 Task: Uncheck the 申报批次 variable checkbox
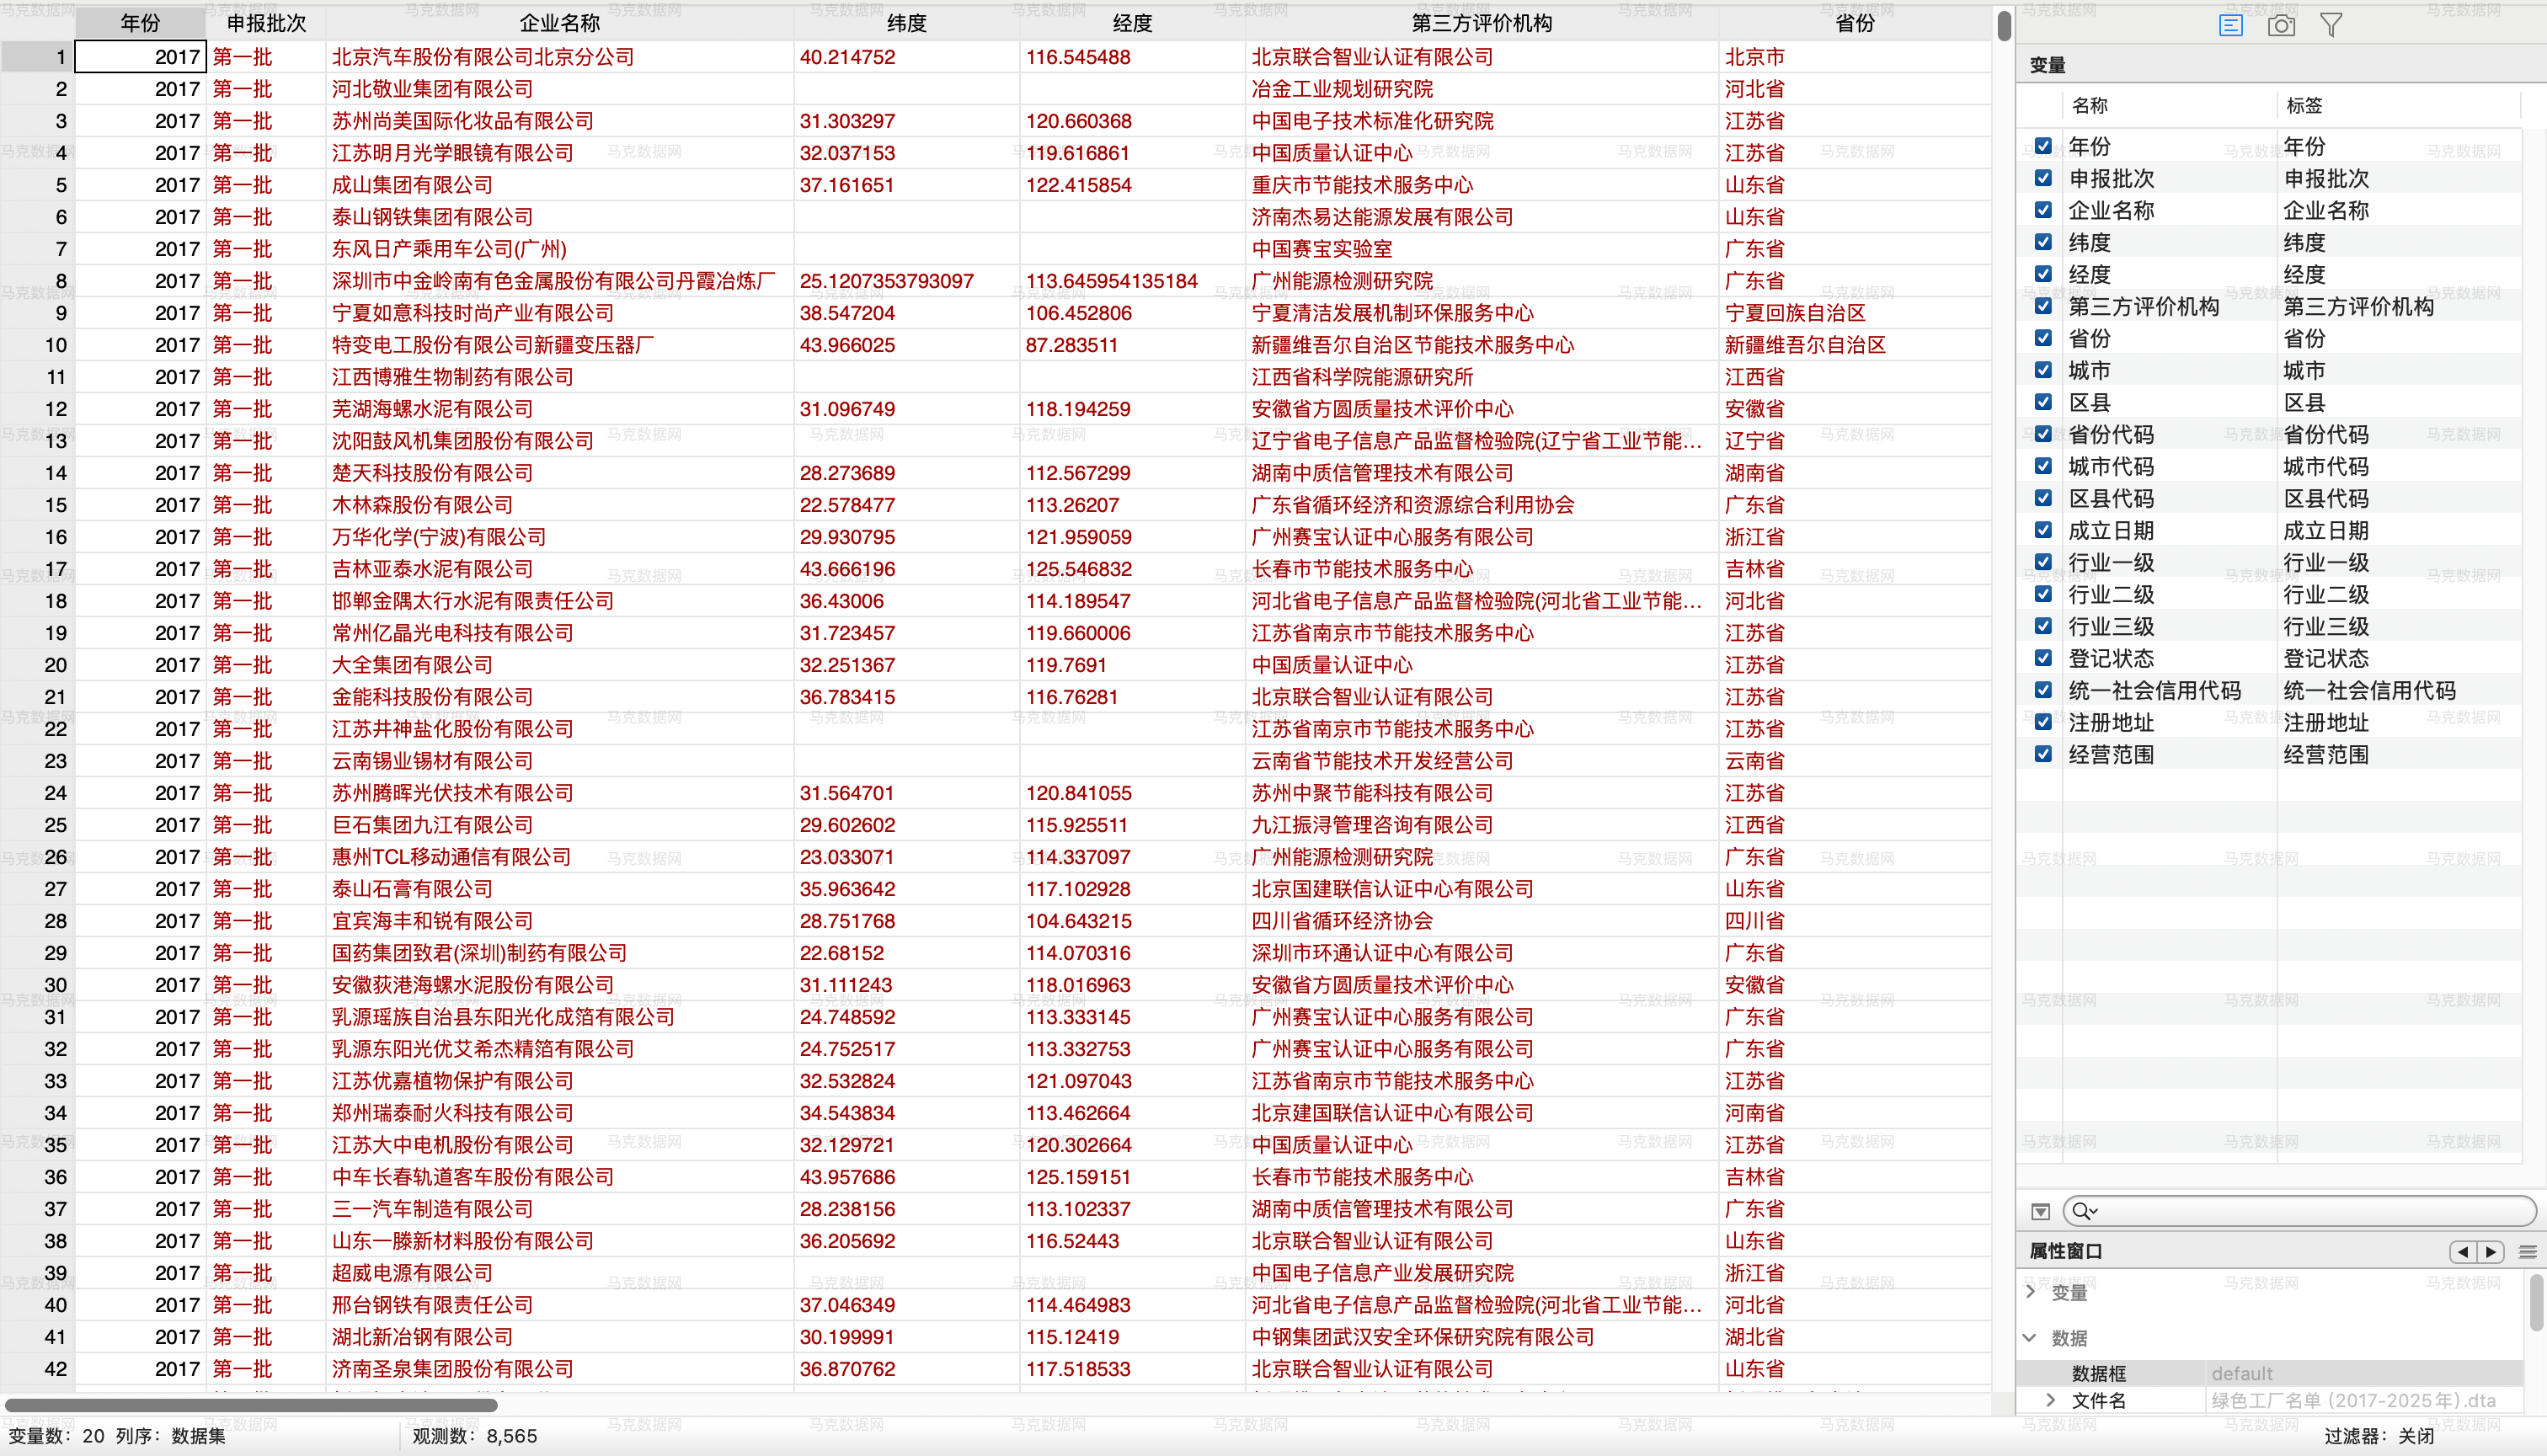coord(2043,178)
